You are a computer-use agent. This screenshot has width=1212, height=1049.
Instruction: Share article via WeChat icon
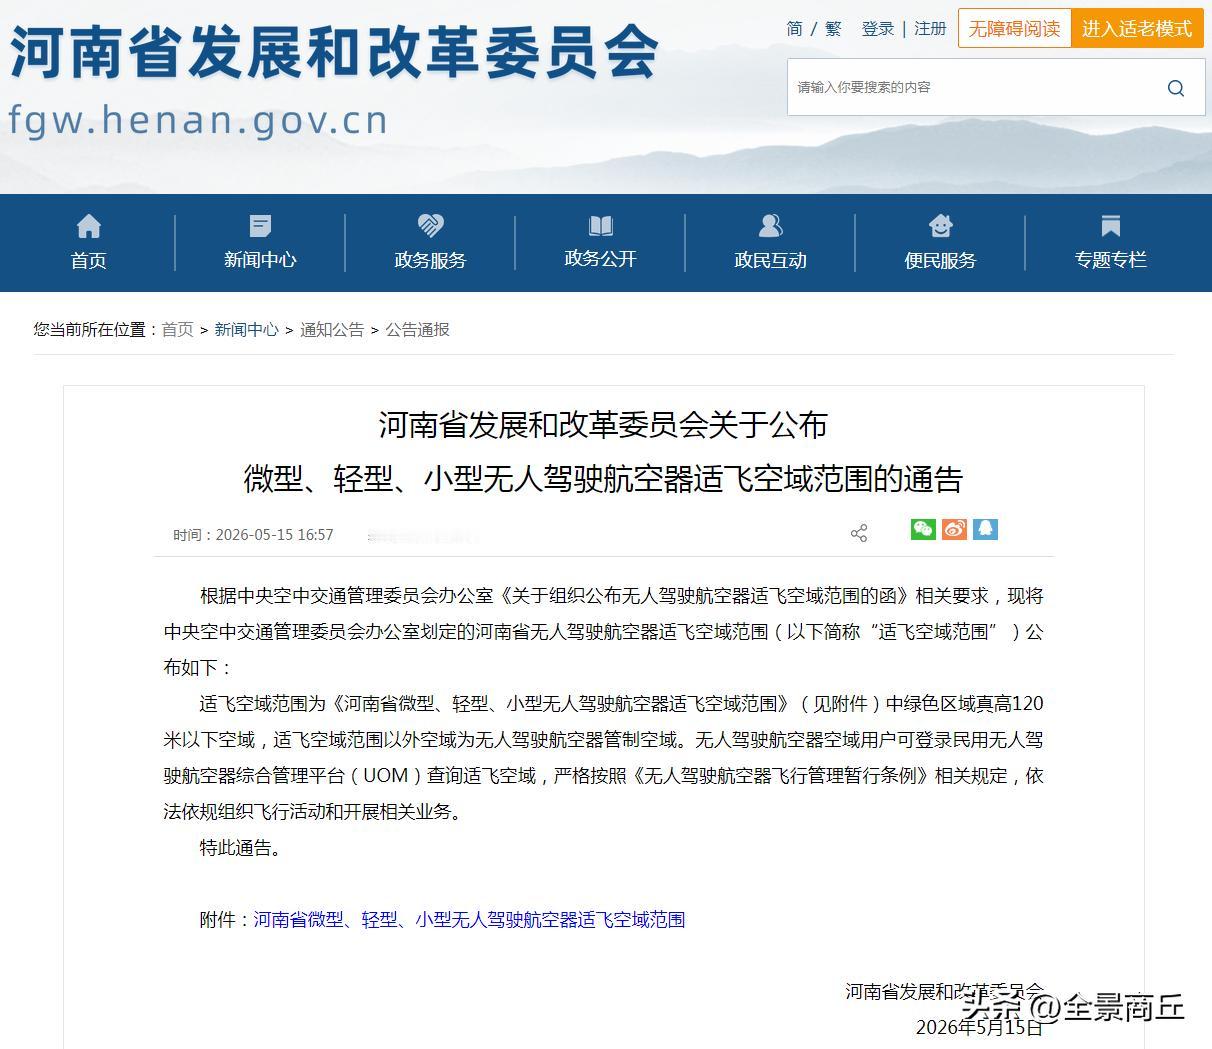[923, 529]
